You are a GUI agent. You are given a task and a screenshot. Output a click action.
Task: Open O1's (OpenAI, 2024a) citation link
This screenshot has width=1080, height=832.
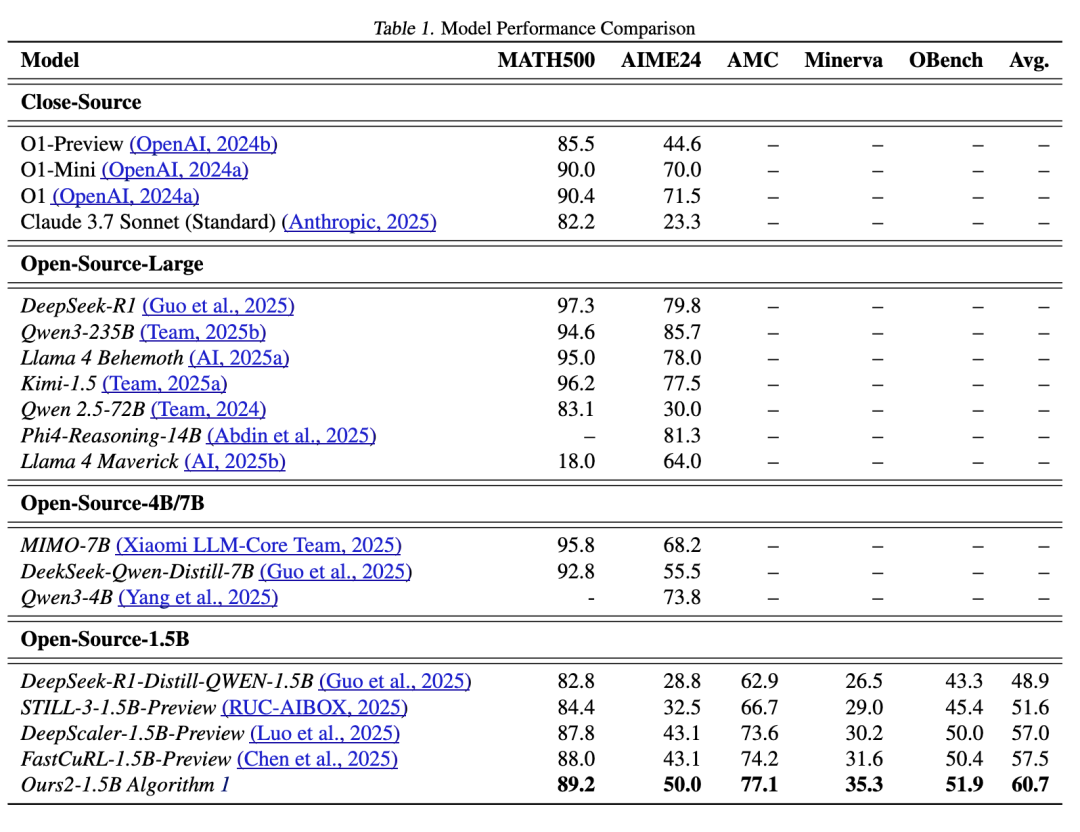click(125, 196)
